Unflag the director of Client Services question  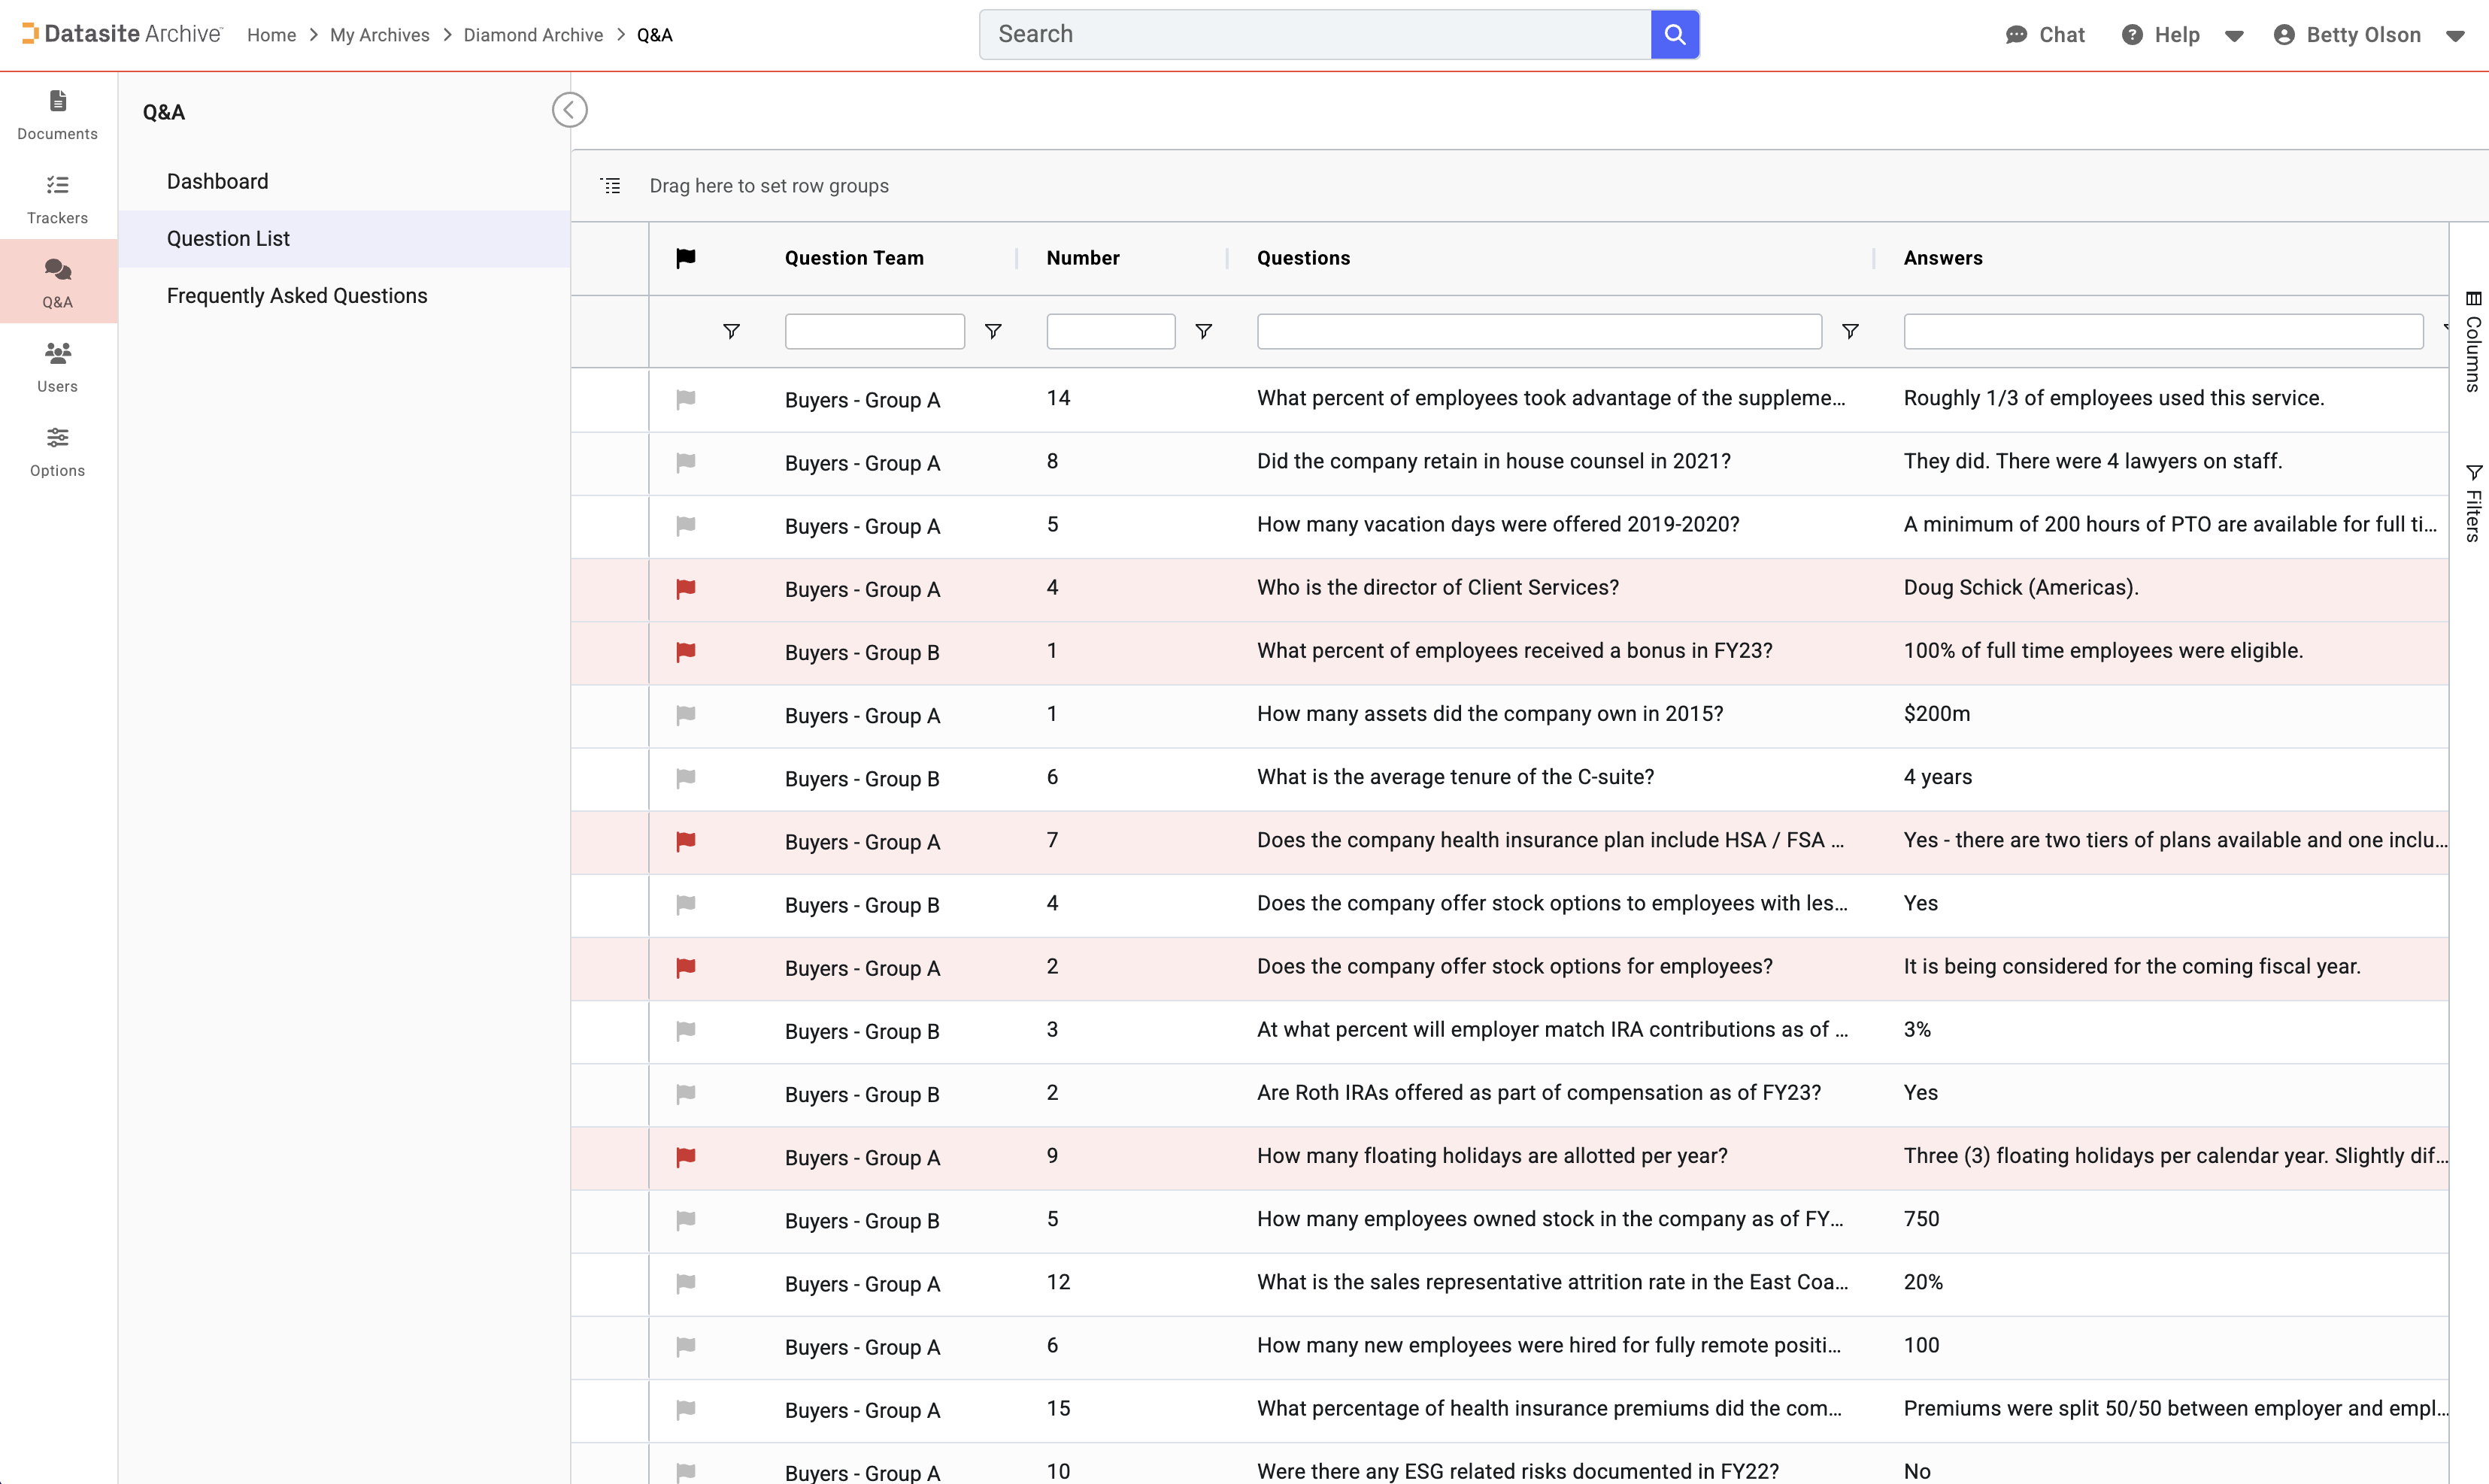point(685,589)
